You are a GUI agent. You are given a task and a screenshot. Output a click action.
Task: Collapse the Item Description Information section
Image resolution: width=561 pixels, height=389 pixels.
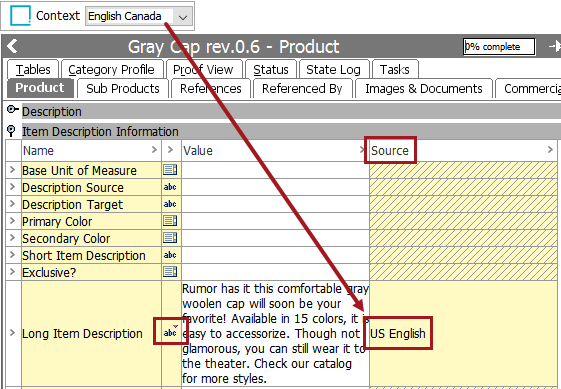tap(11, 131)
